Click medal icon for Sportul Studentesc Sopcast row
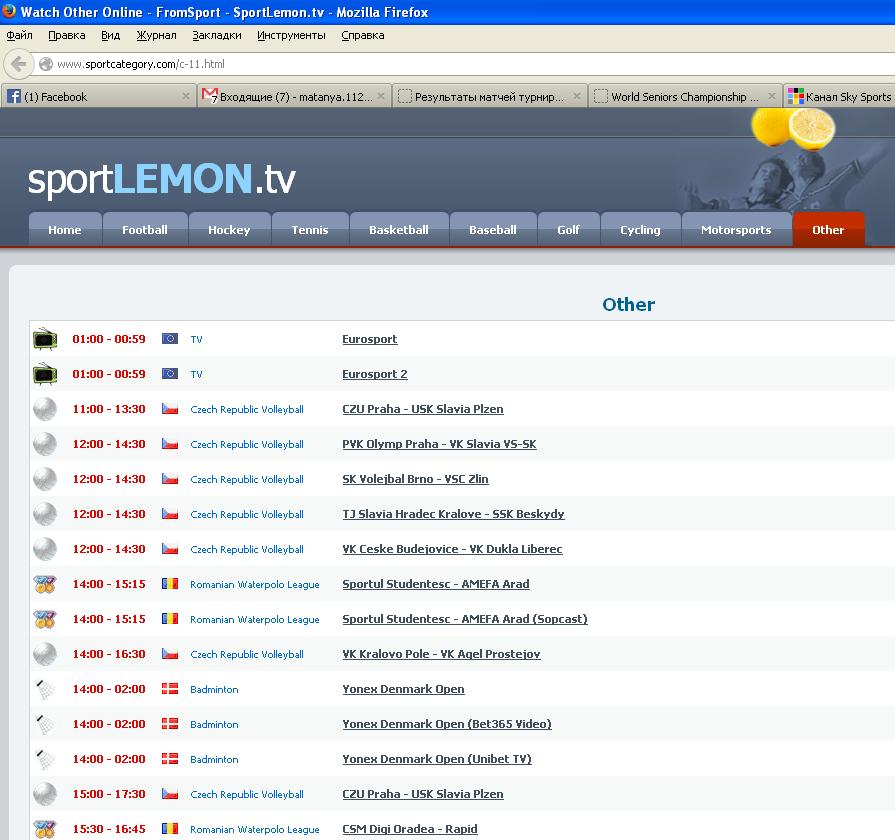The height and width of the screenshot is (840, 895). pyautogui.click(x=45, y=619)
